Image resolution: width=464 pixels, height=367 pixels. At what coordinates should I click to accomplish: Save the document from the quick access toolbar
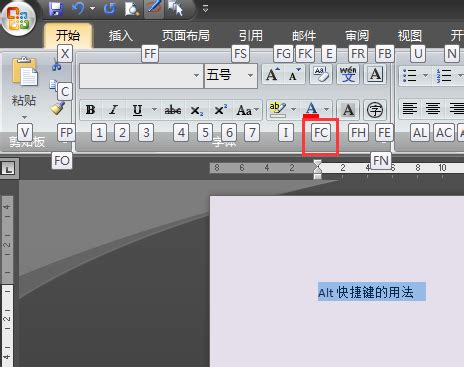(x=56, y=9)
